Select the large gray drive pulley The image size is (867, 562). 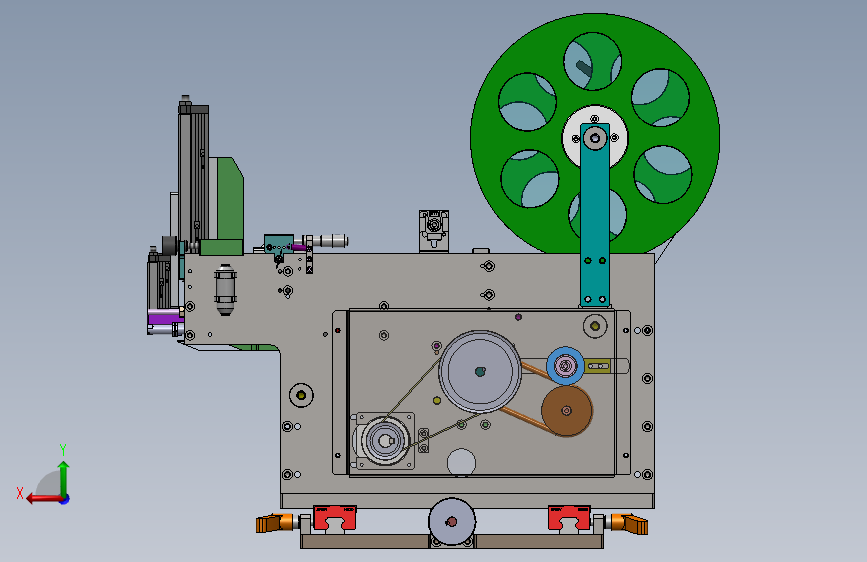(480, 372)
